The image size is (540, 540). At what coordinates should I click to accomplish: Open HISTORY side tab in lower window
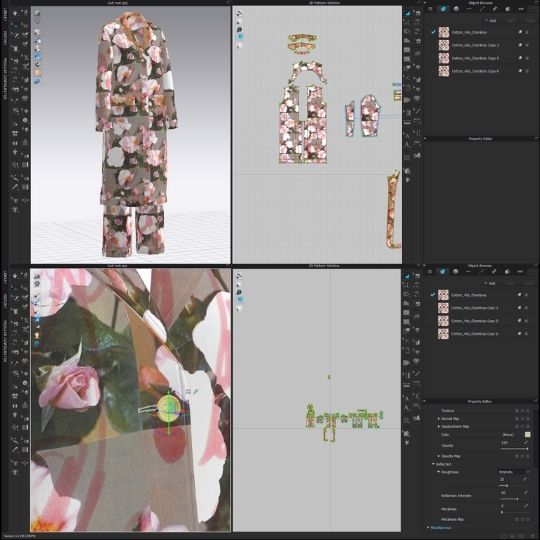tap(5, 301)
